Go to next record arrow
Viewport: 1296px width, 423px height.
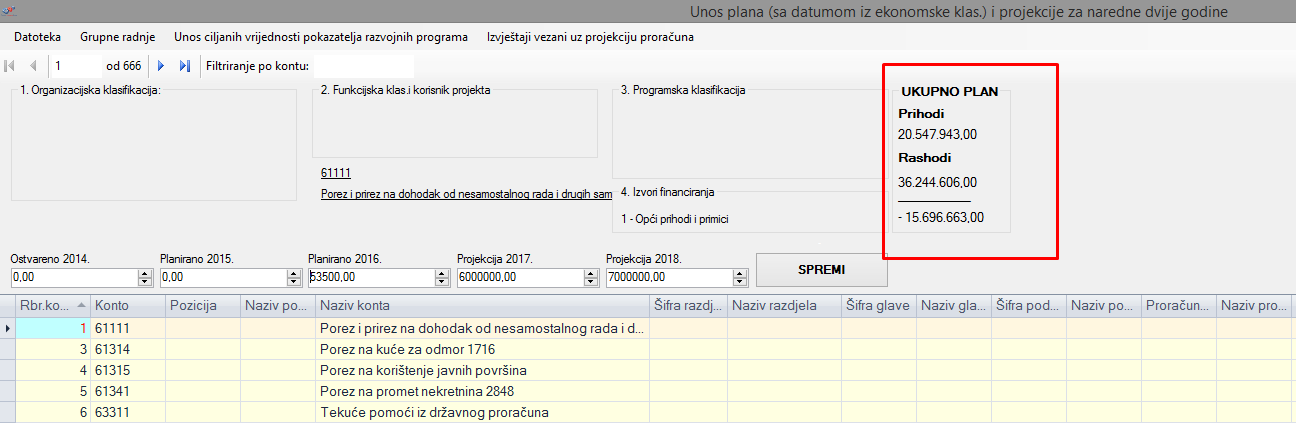[x=160, y=66]
